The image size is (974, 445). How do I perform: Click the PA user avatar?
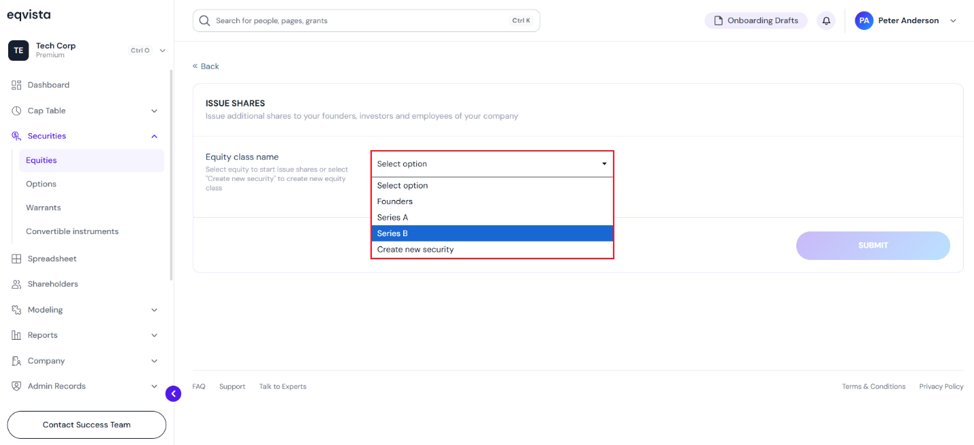[863, 21]
